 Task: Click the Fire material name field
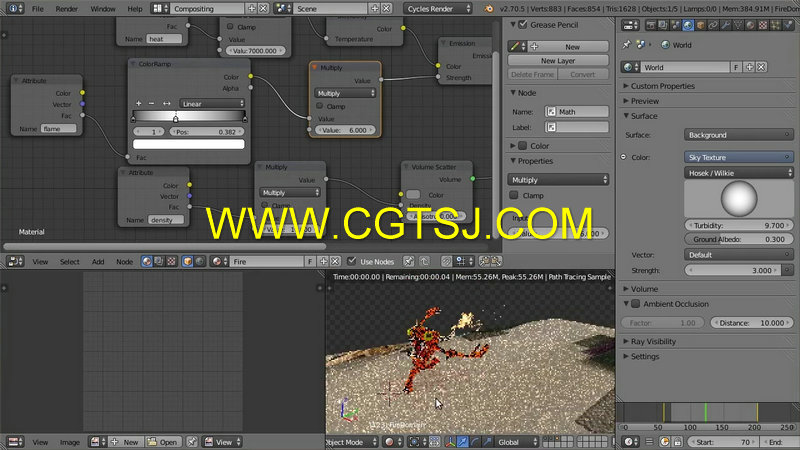[x=267, y=261]
